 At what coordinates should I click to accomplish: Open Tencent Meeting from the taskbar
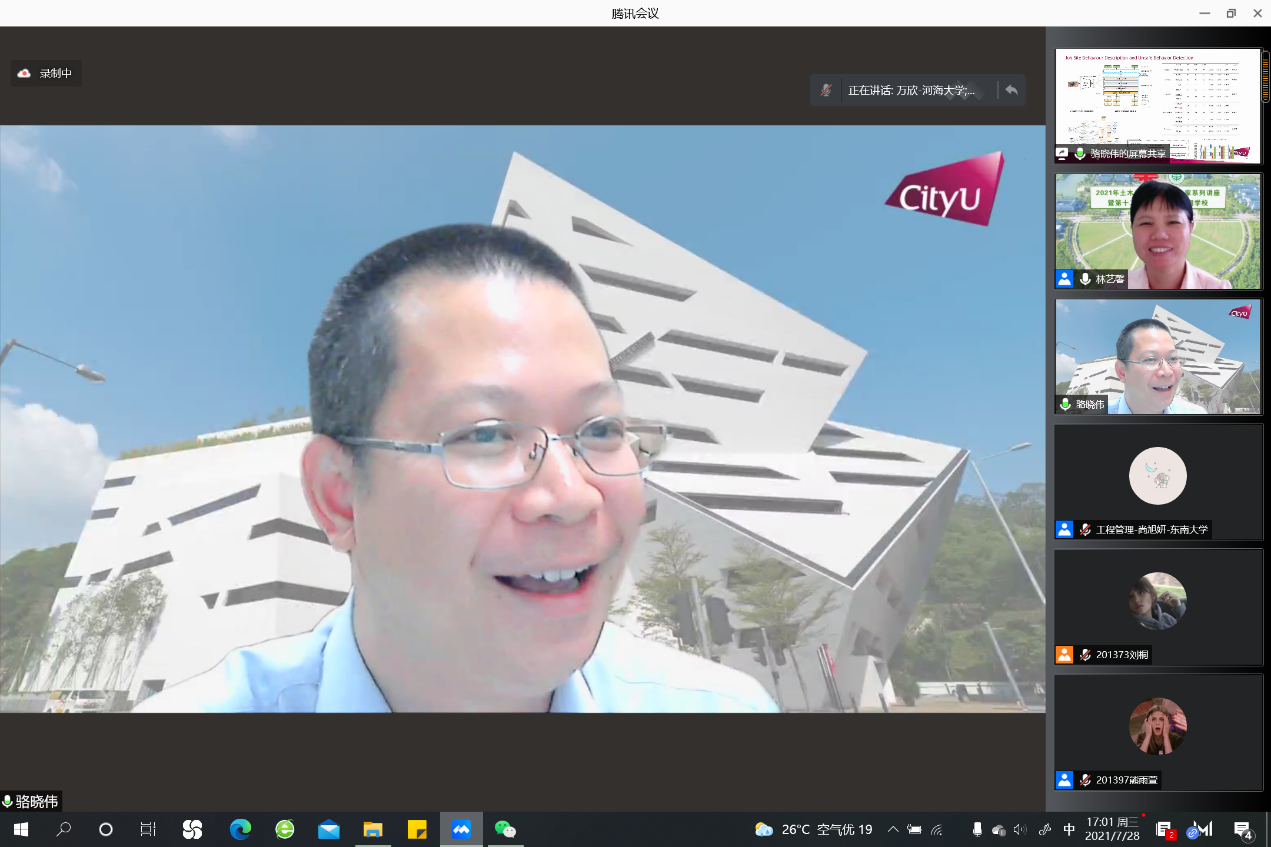tap(461, 829)
